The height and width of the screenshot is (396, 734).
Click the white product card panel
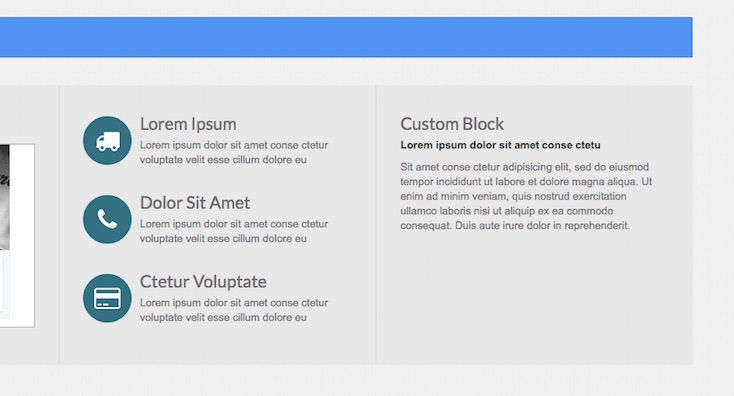pos(17,235)
